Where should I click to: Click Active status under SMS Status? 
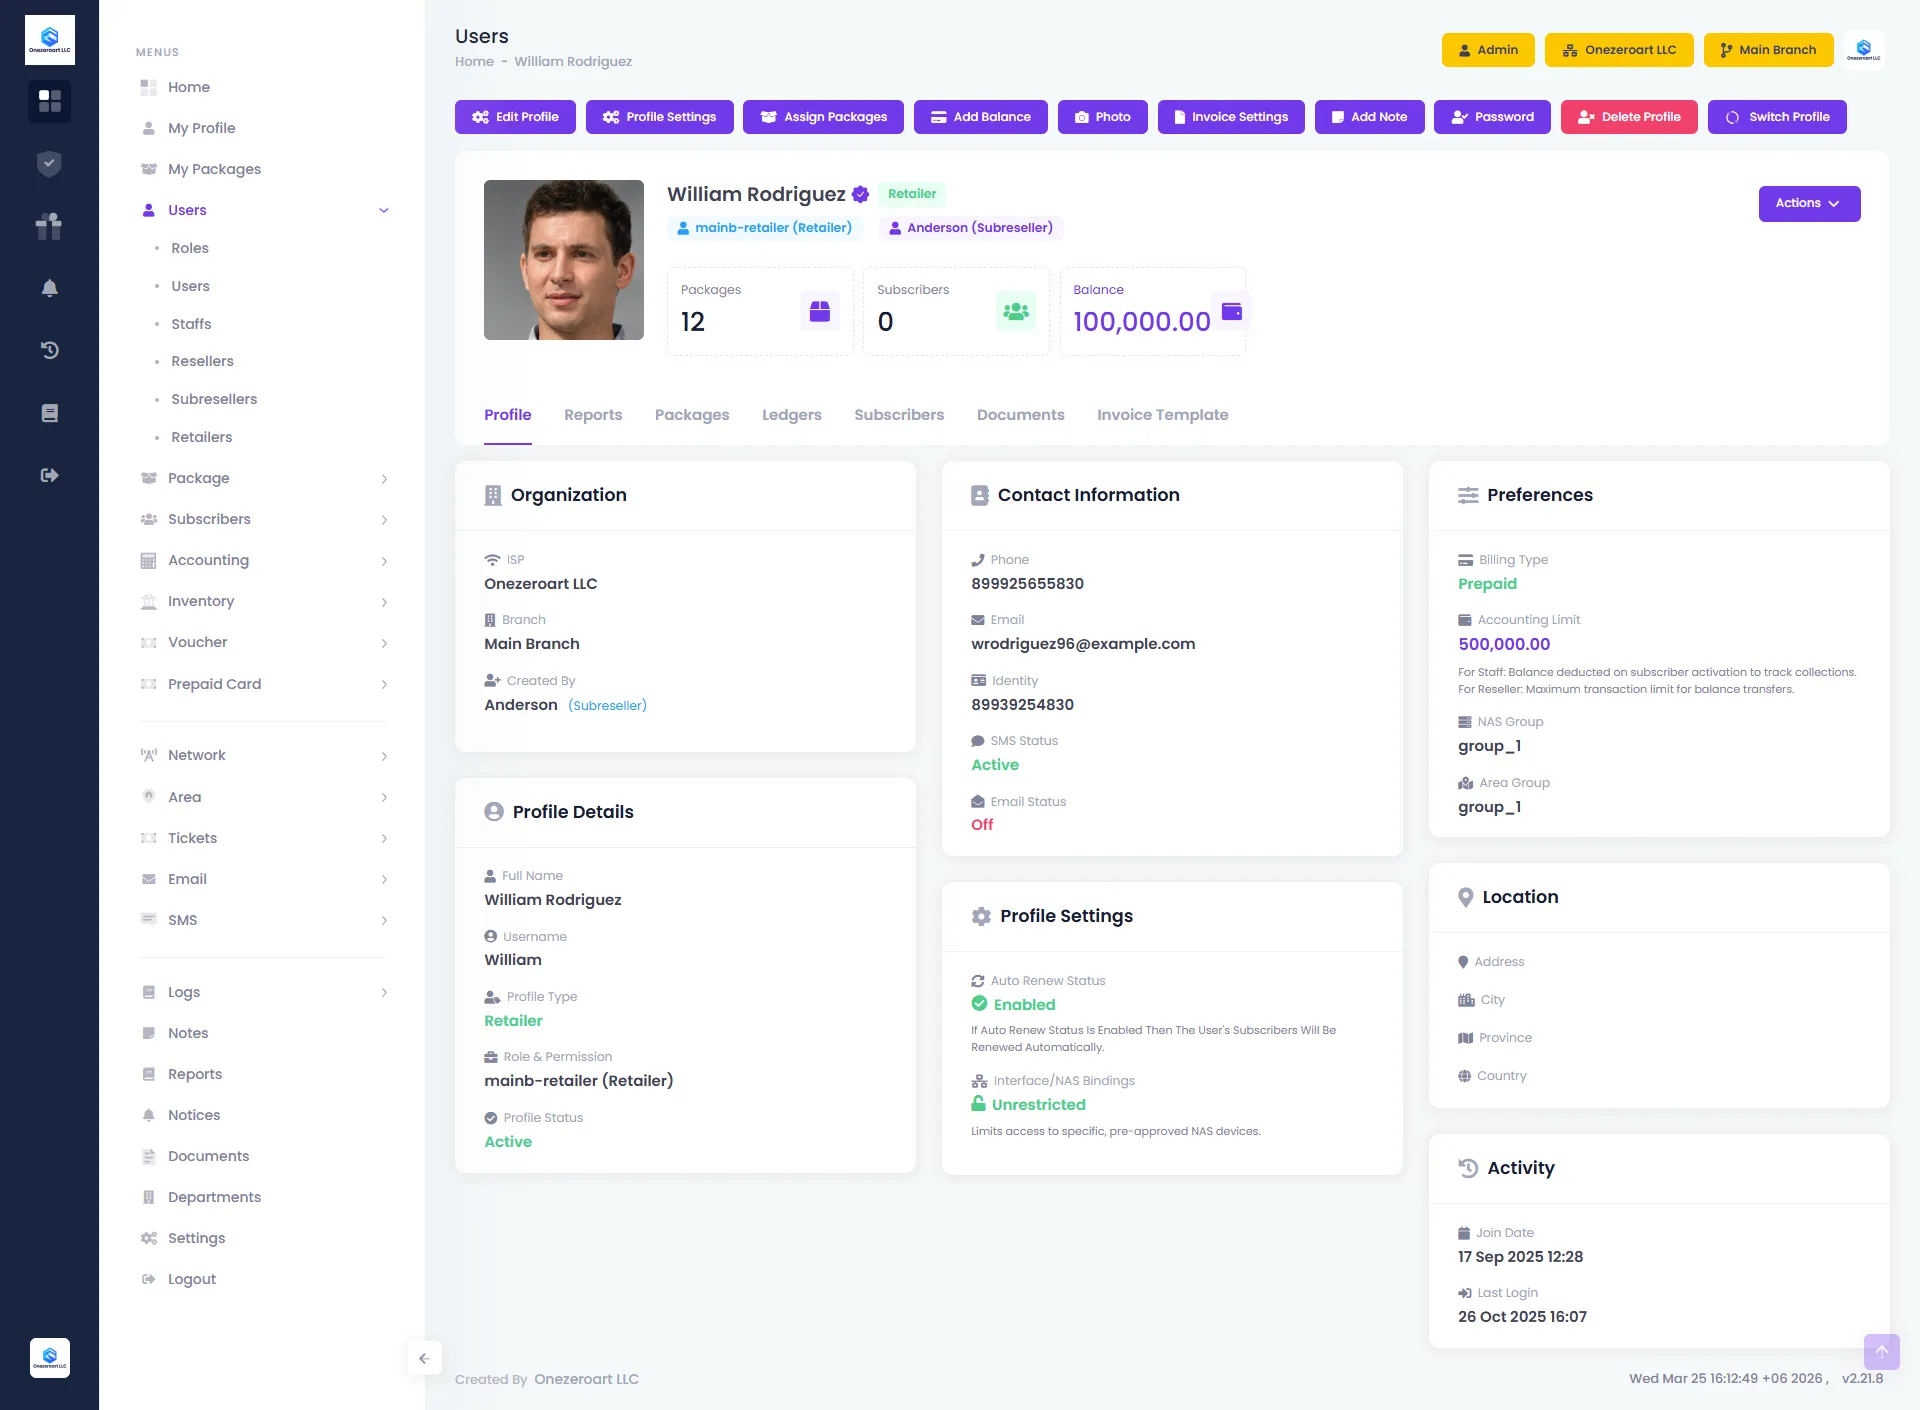coord(995,764)
